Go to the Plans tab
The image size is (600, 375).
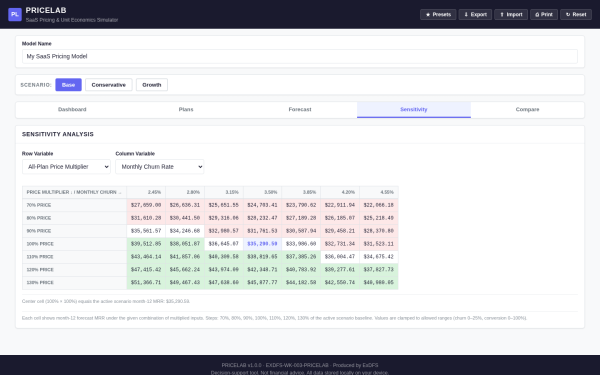click(186, 109)
